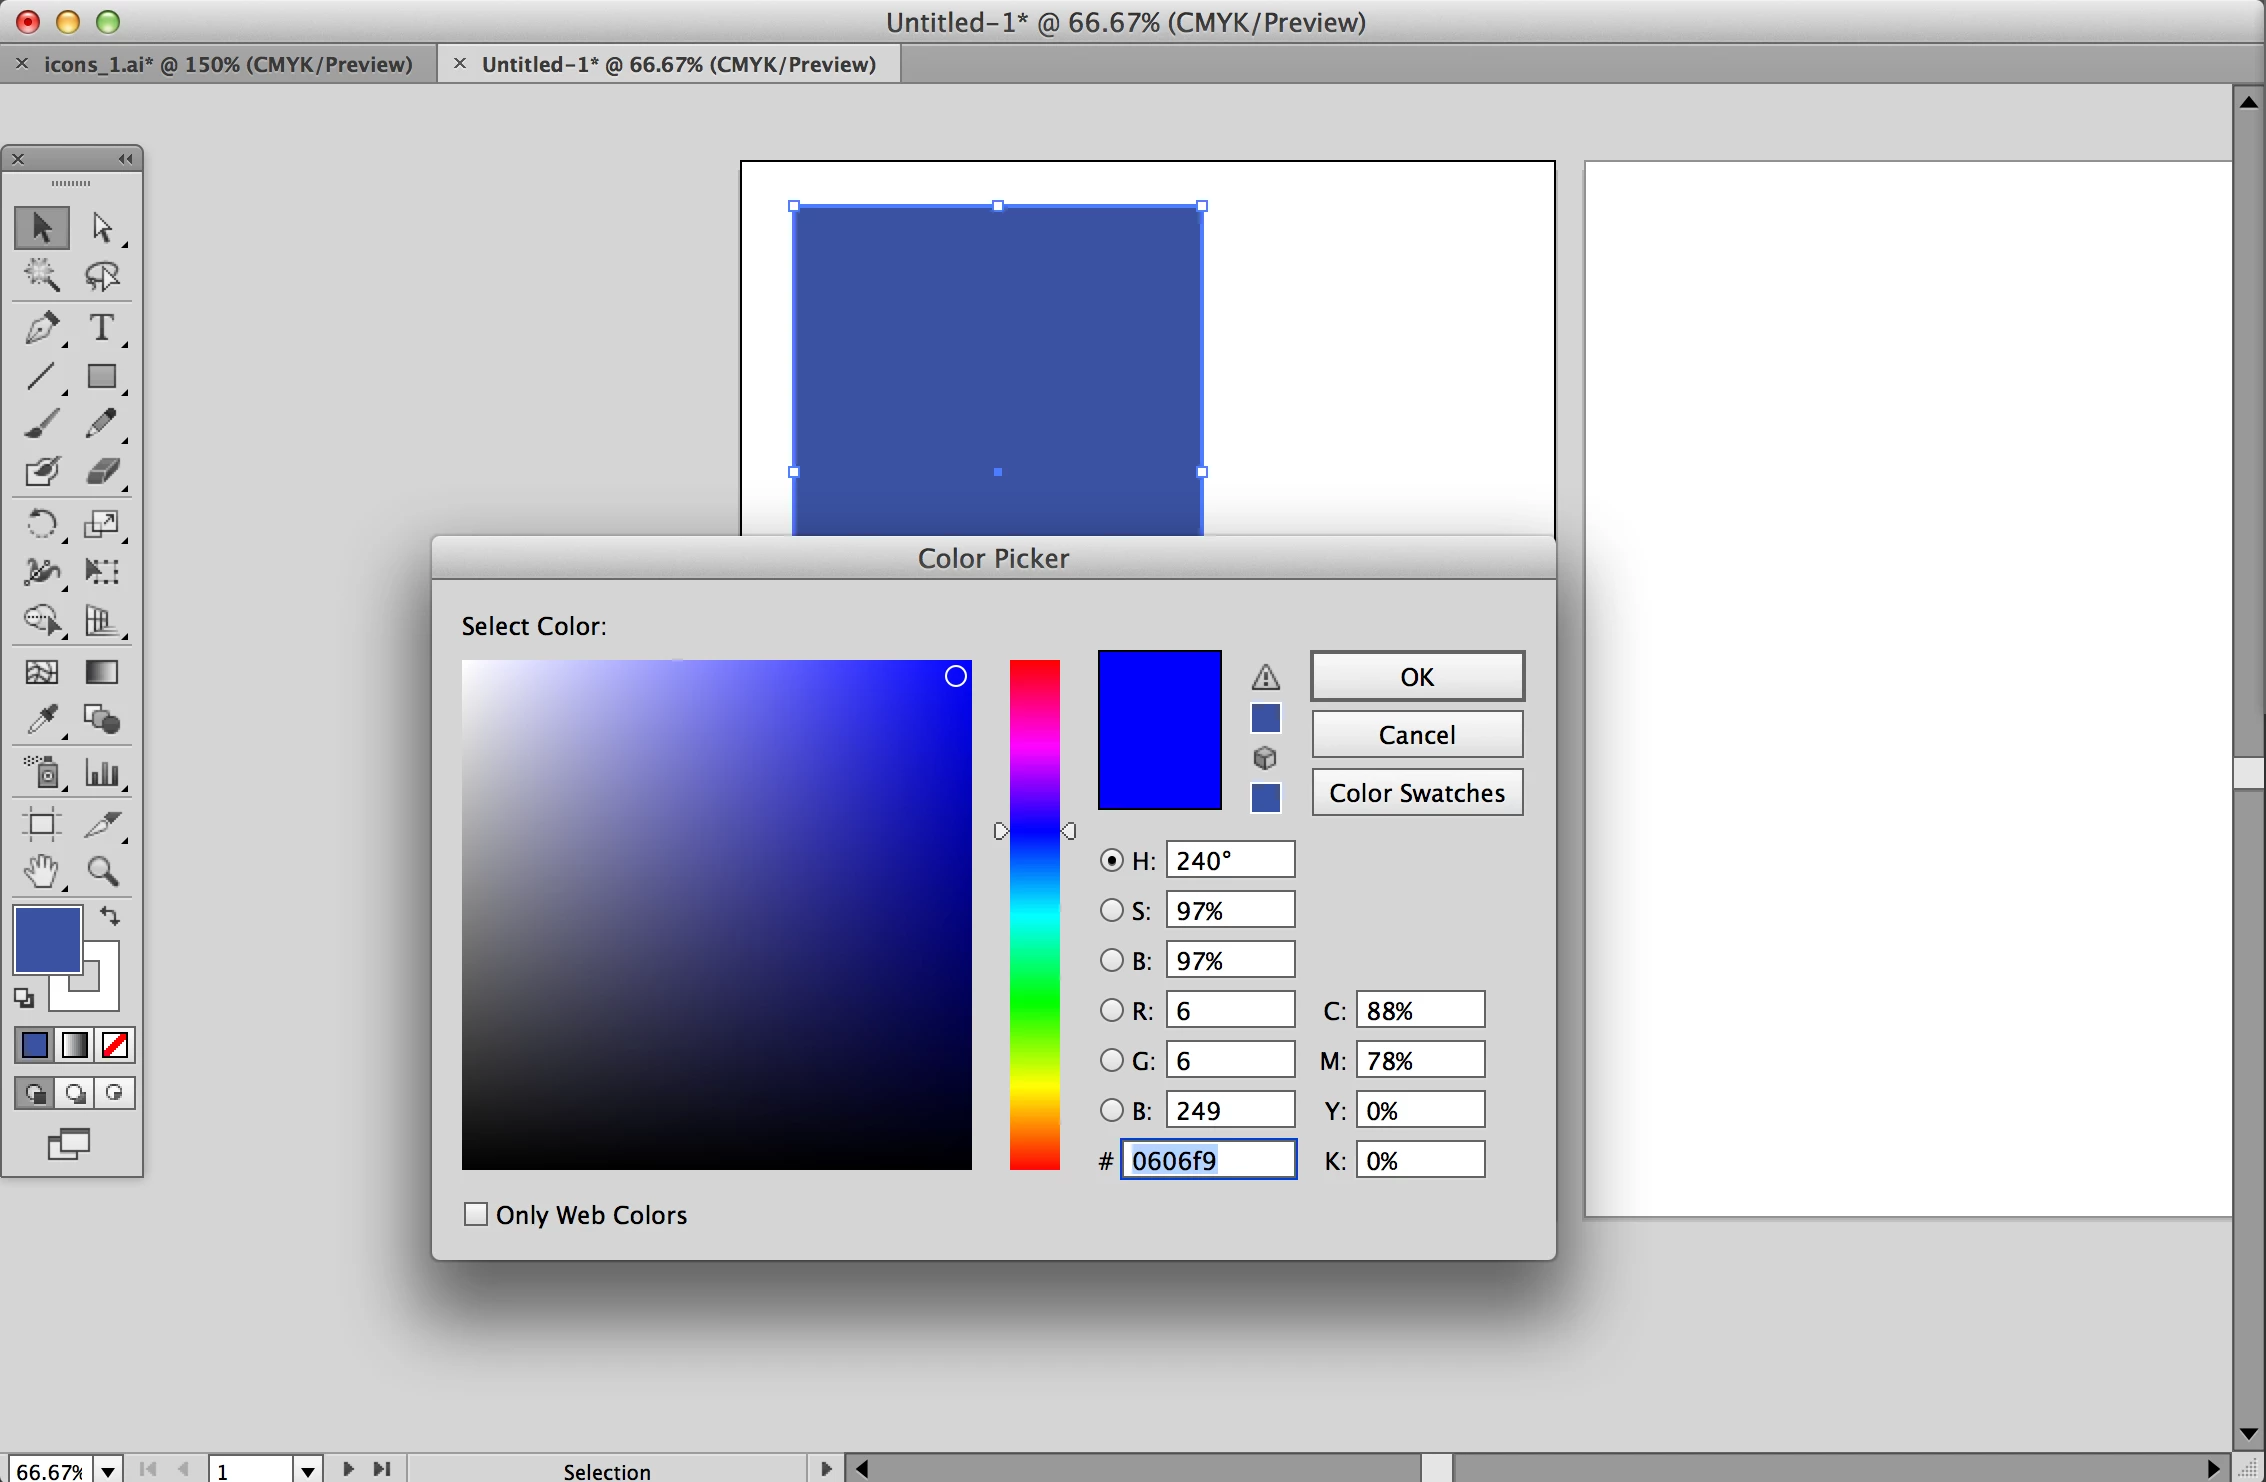The image size is (2266, 1482).
Task: Pick the Eyedropper tool
Action: click(41, 720)
